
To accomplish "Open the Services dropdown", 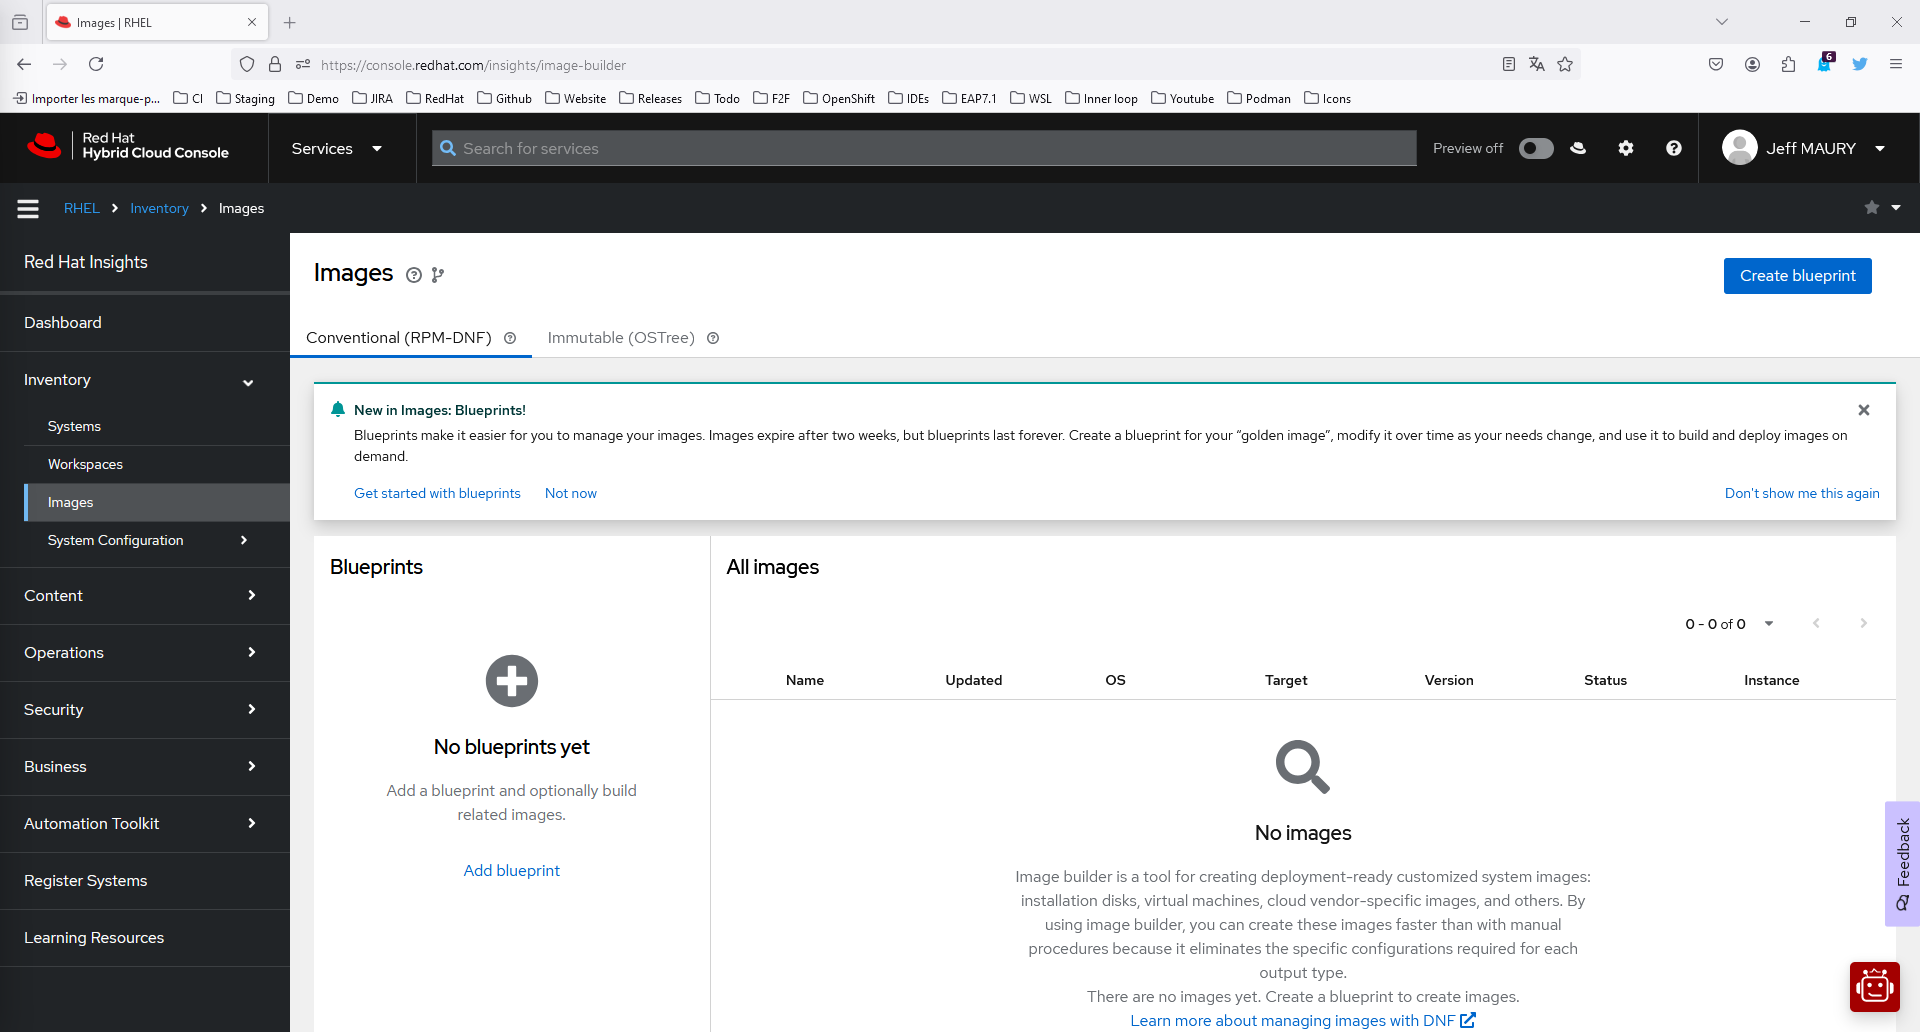I will 336,147.
